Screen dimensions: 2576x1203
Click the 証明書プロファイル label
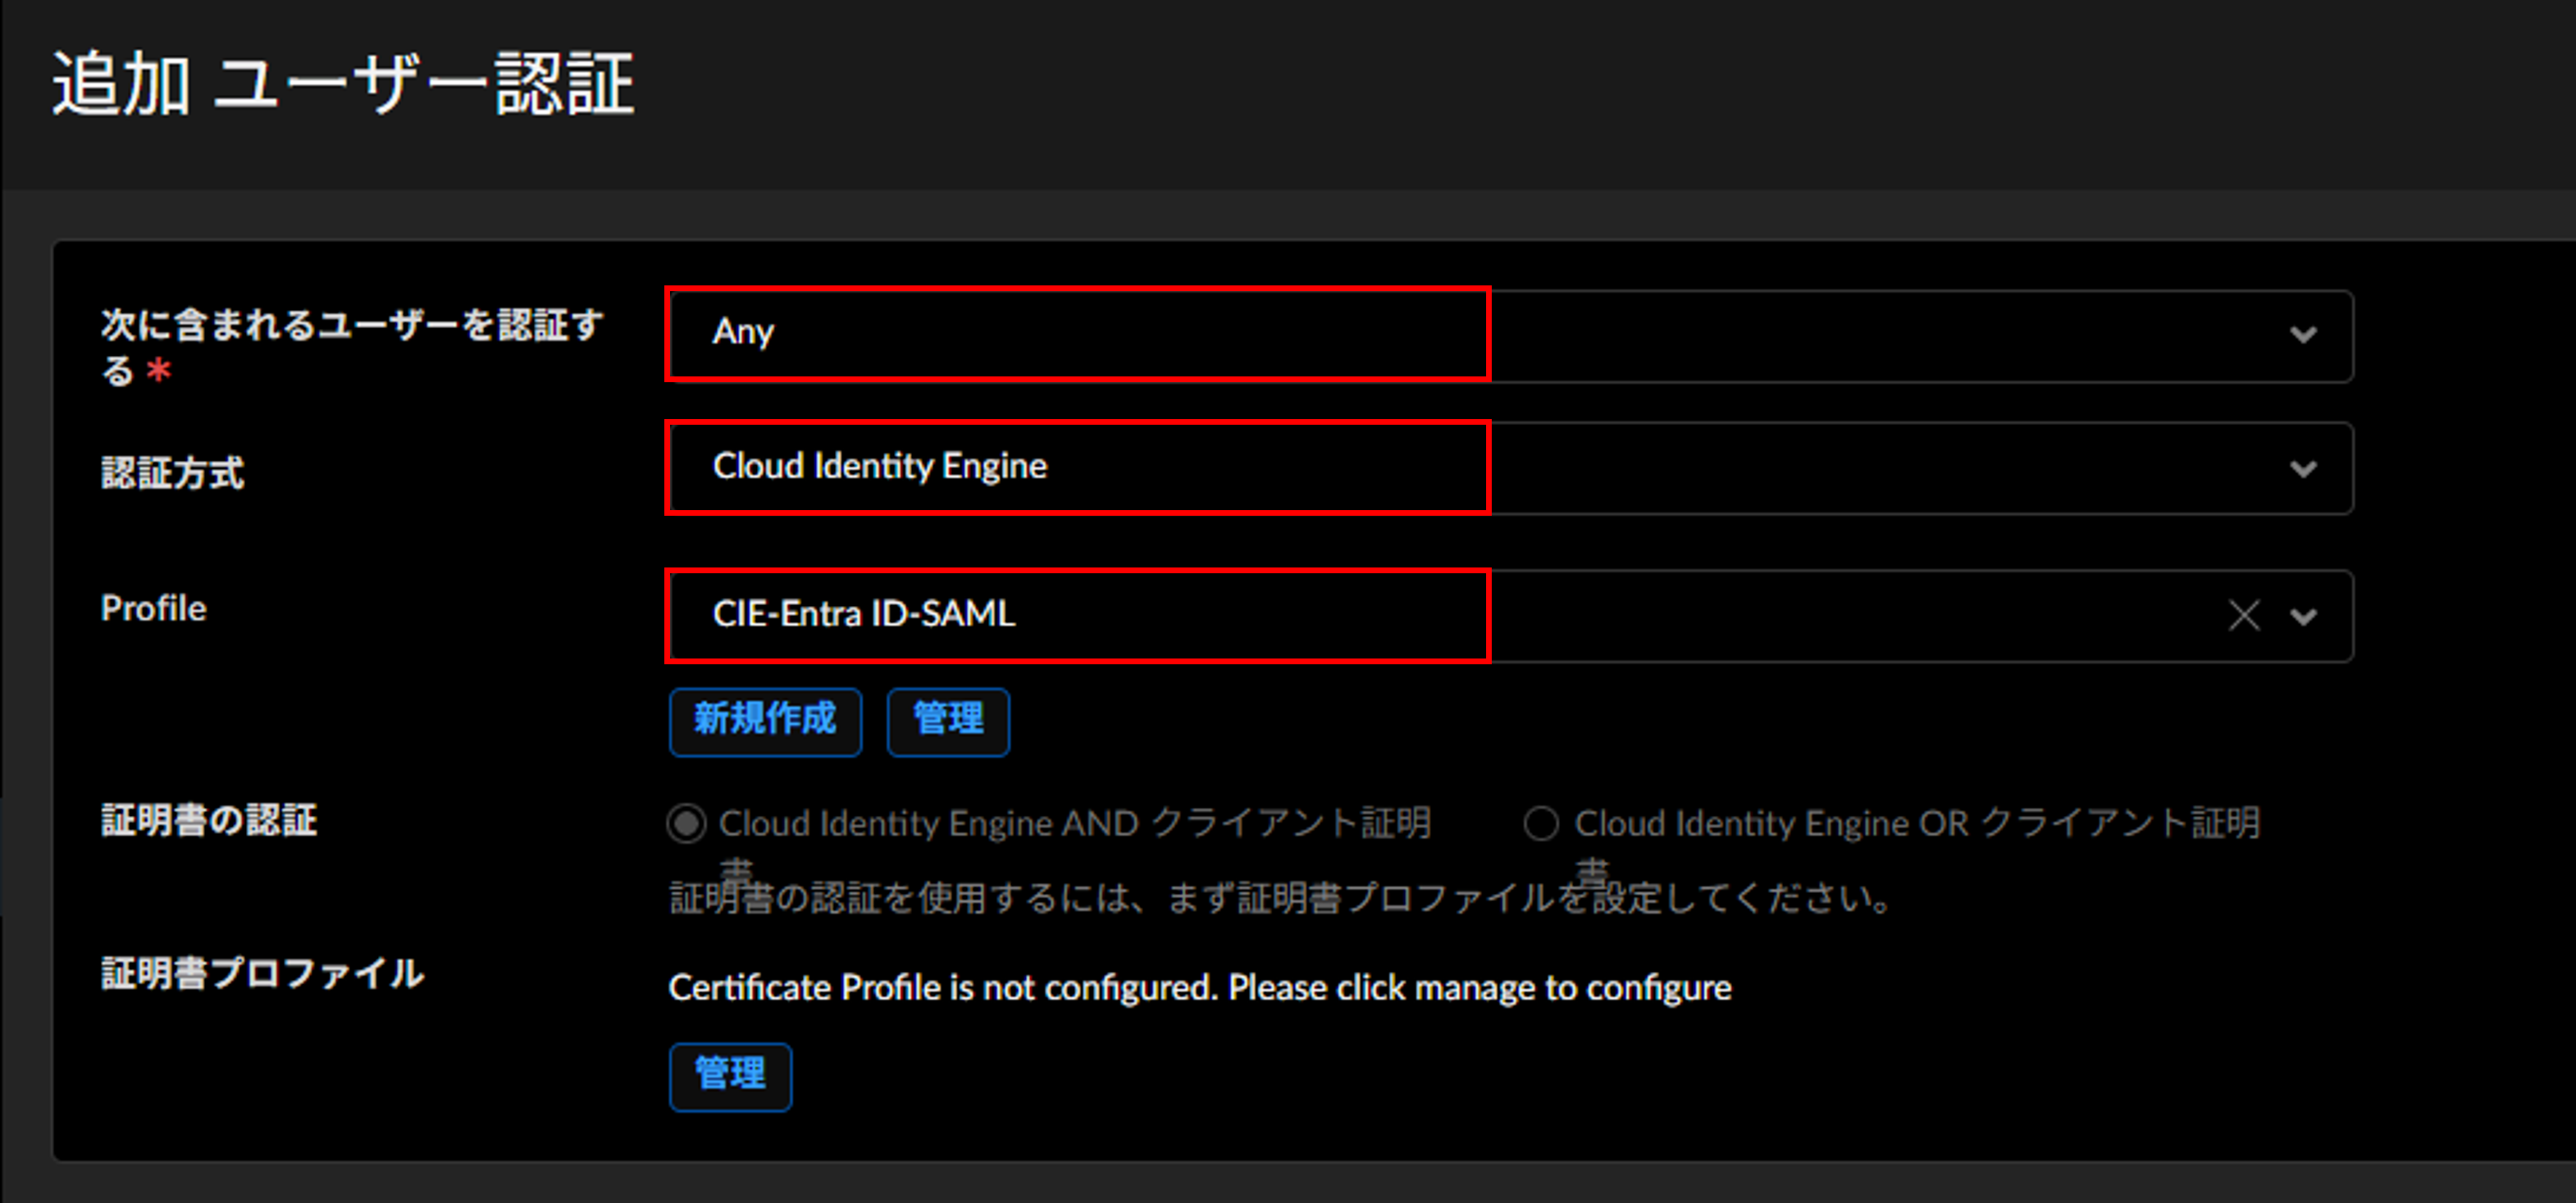click(262, 973)
